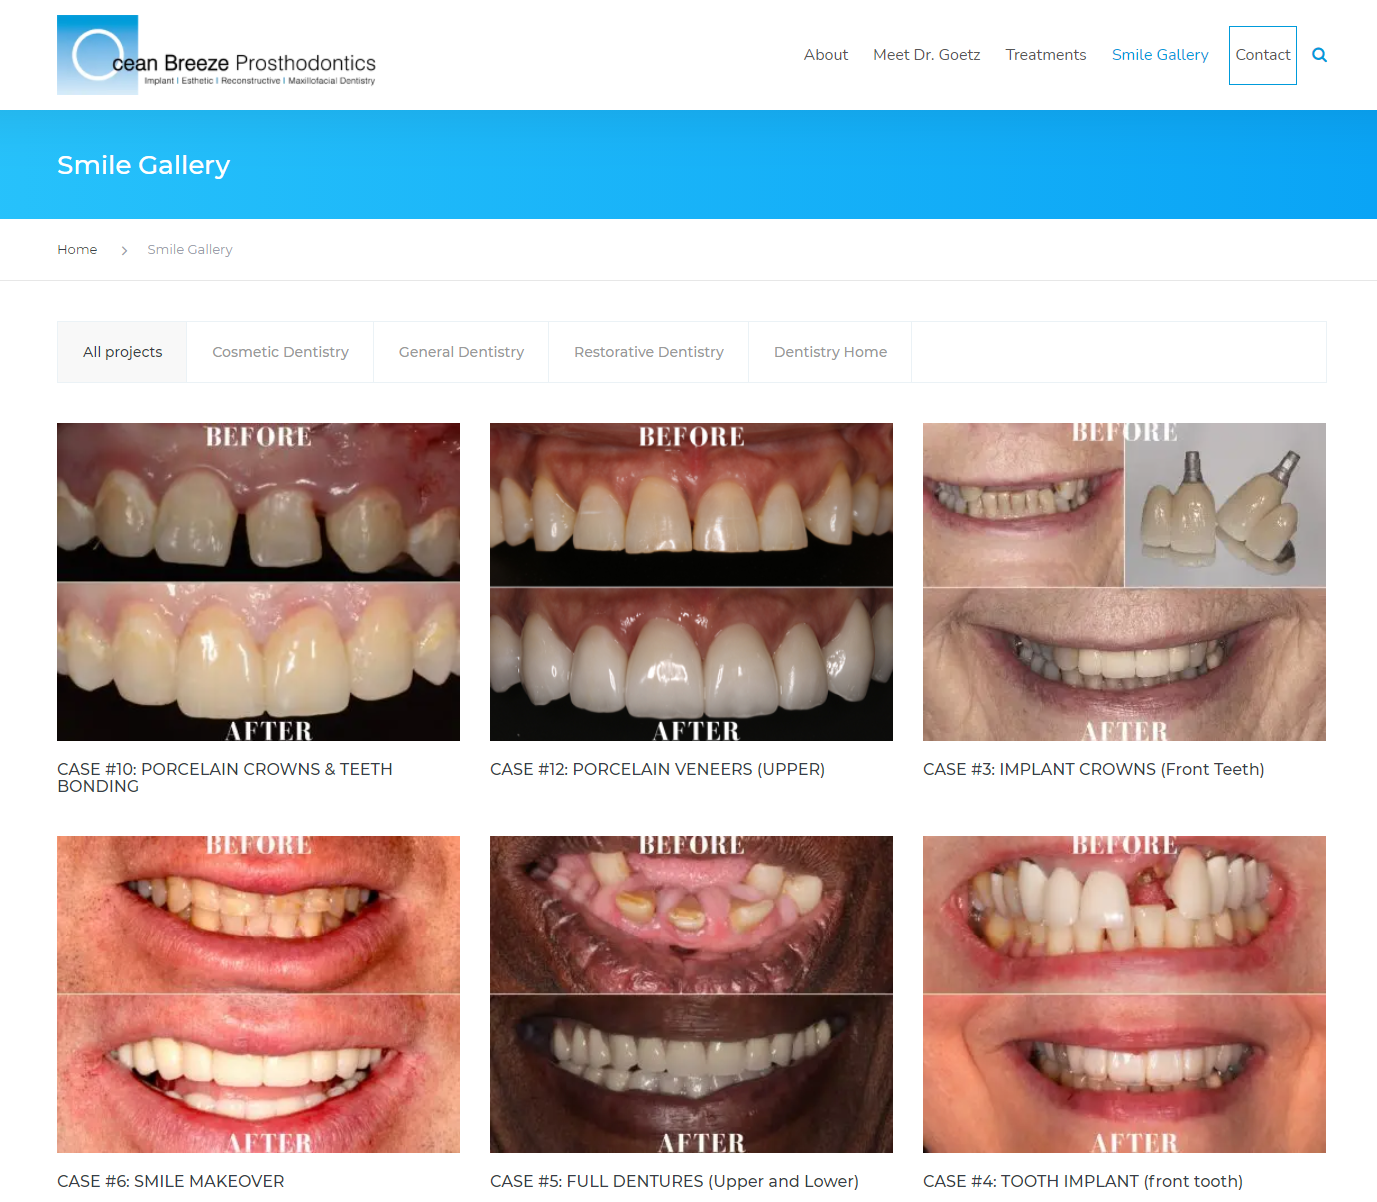This screenshot has height=1202, width=1377.
Task: Select the Dentistry Home filter
Action: 830,351
